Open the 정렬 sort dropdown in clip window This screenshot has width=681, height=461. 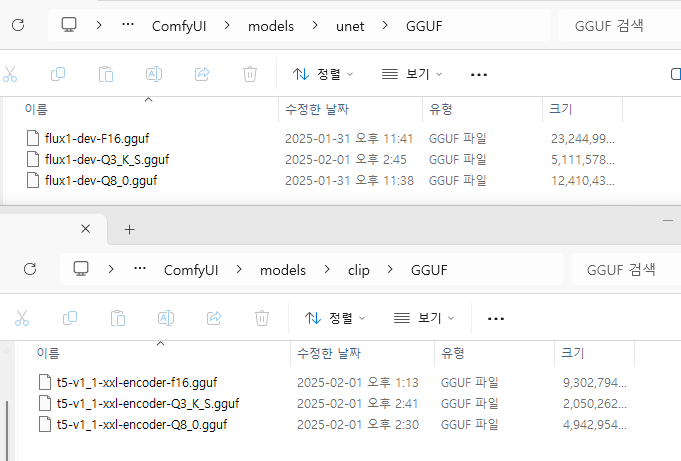(335, 318)
